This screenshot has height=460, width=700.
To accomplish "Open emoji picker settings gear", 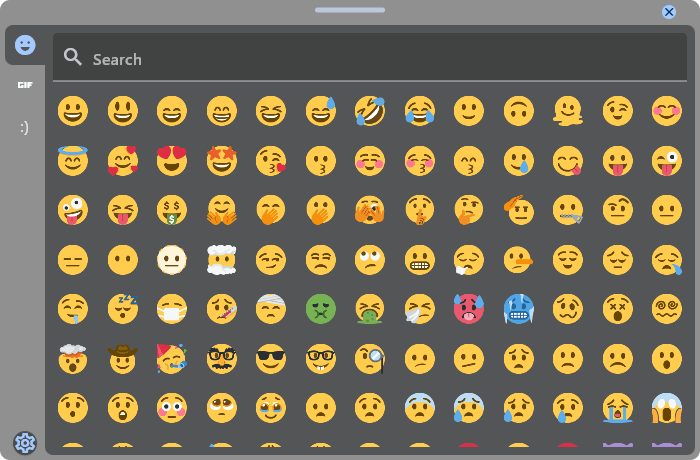I will click(25, 443).
